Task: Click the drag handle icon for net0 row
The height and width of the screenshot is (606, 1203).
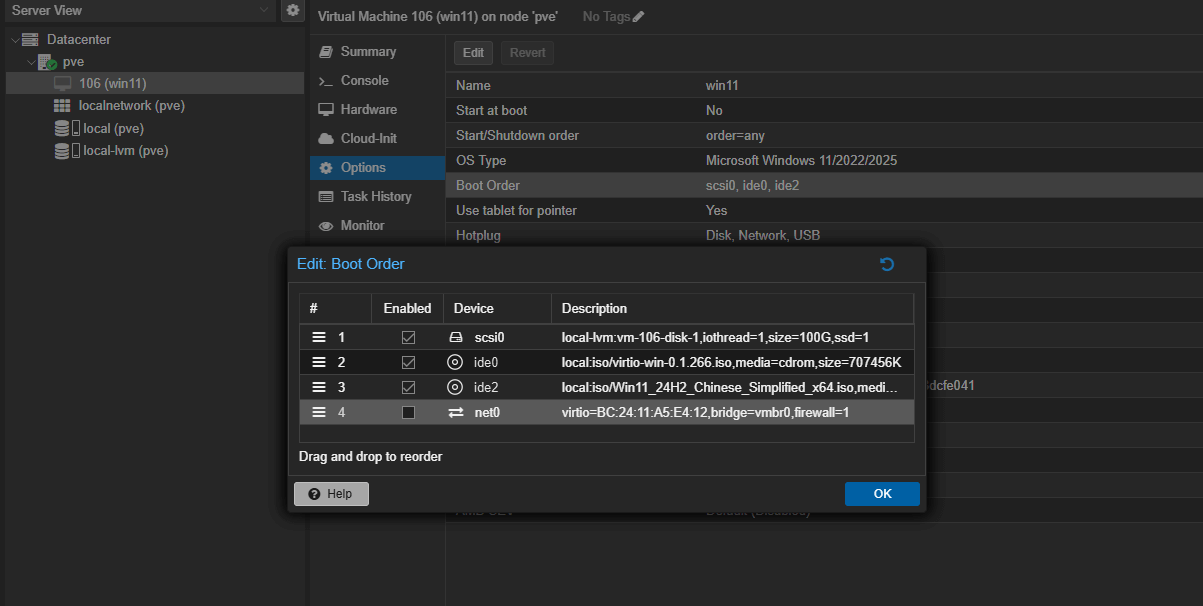Action: tap(319, 412)
